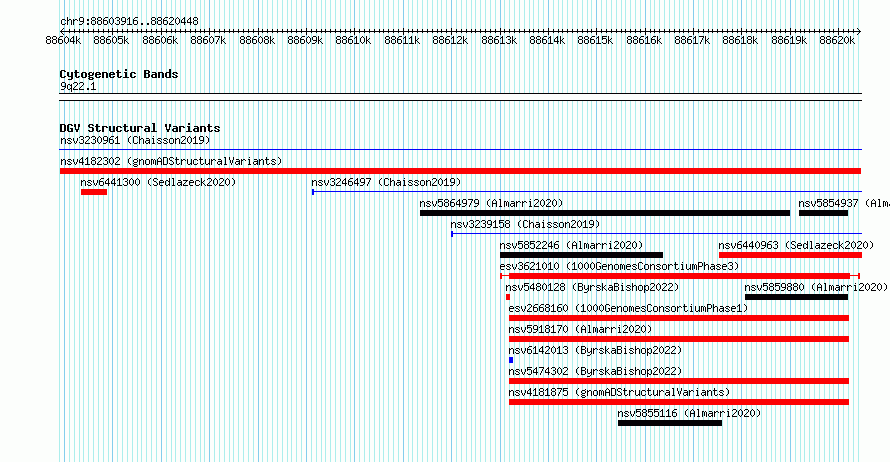Click the blue line under nsv3230961

[x=460, y=150]
